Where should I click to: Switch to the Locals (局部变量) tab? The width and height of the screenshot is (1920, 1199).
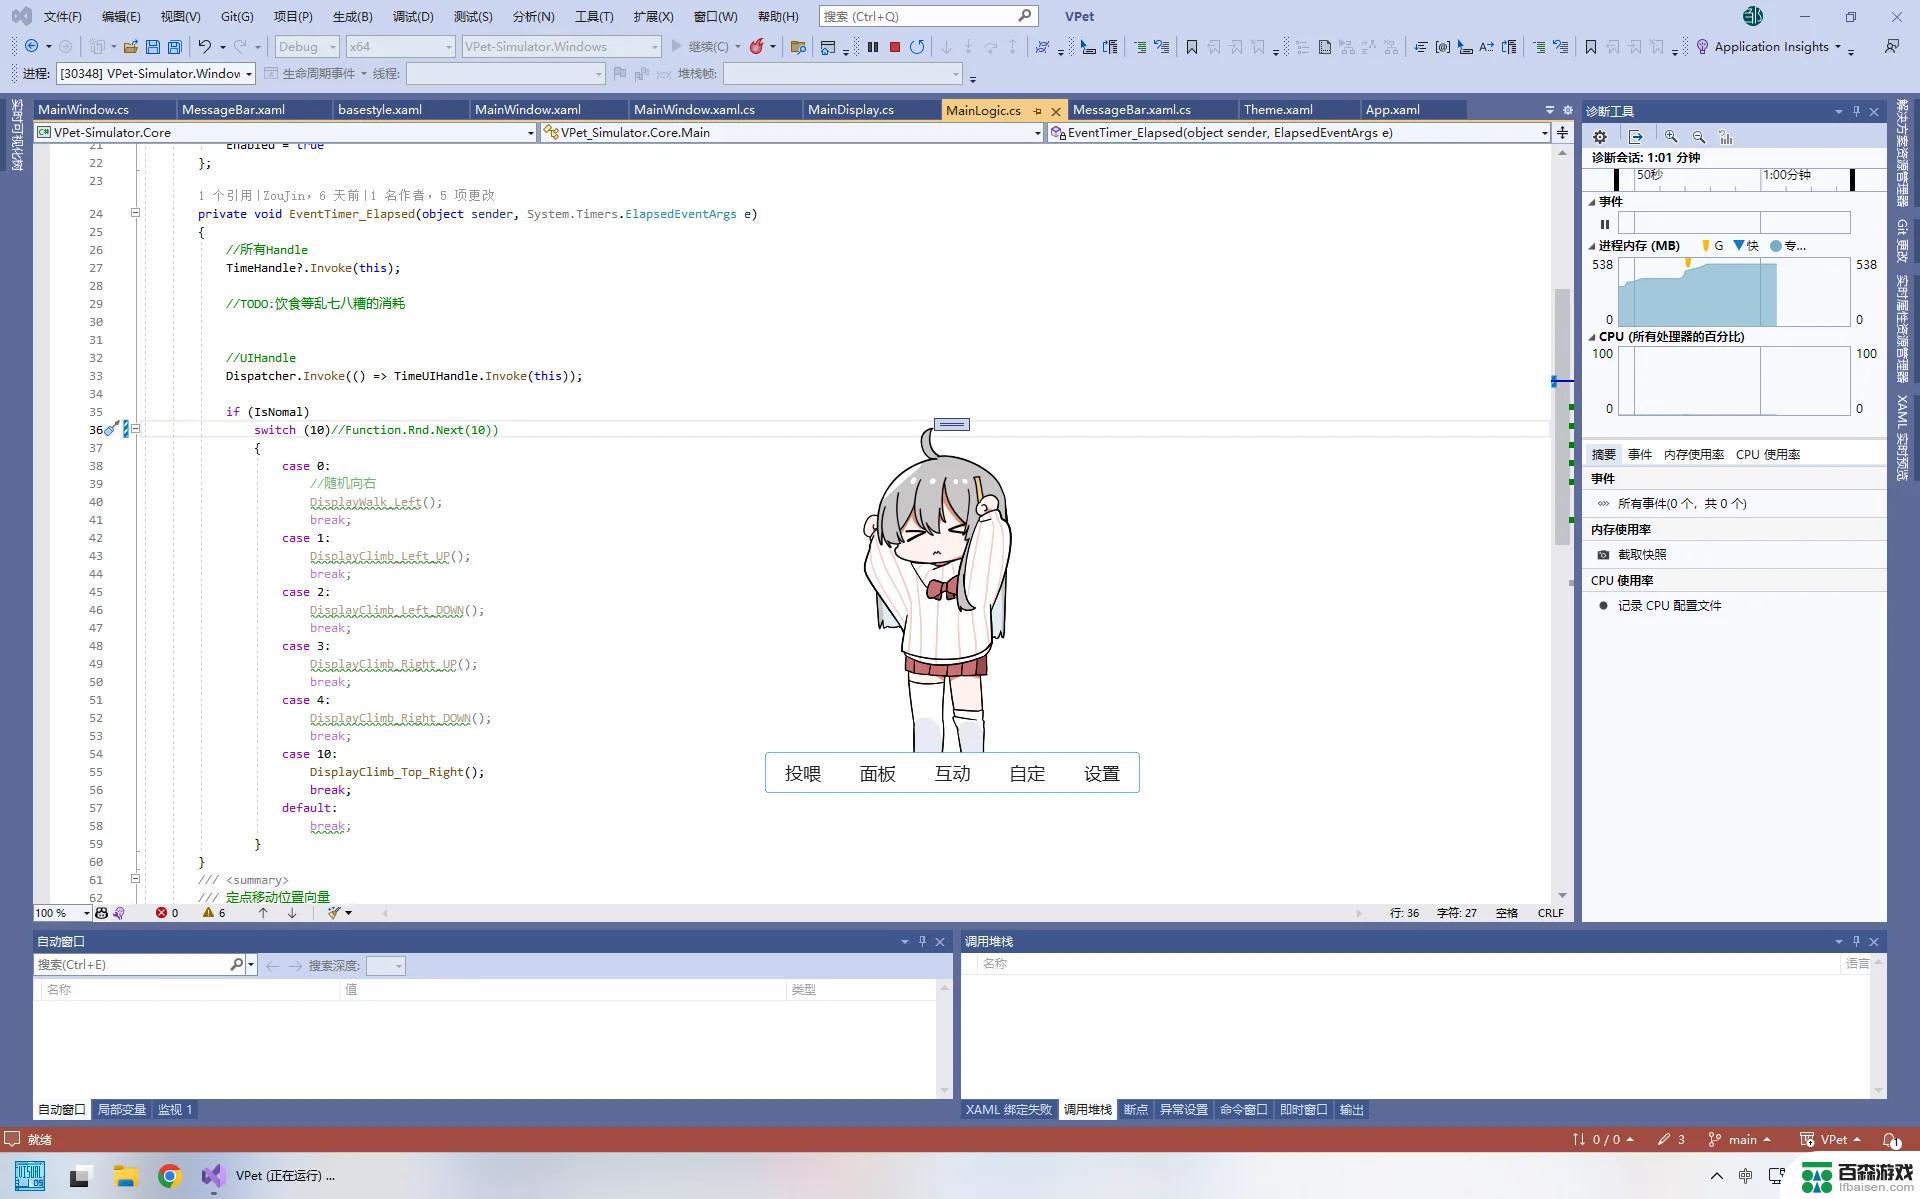click(121, 1110)
